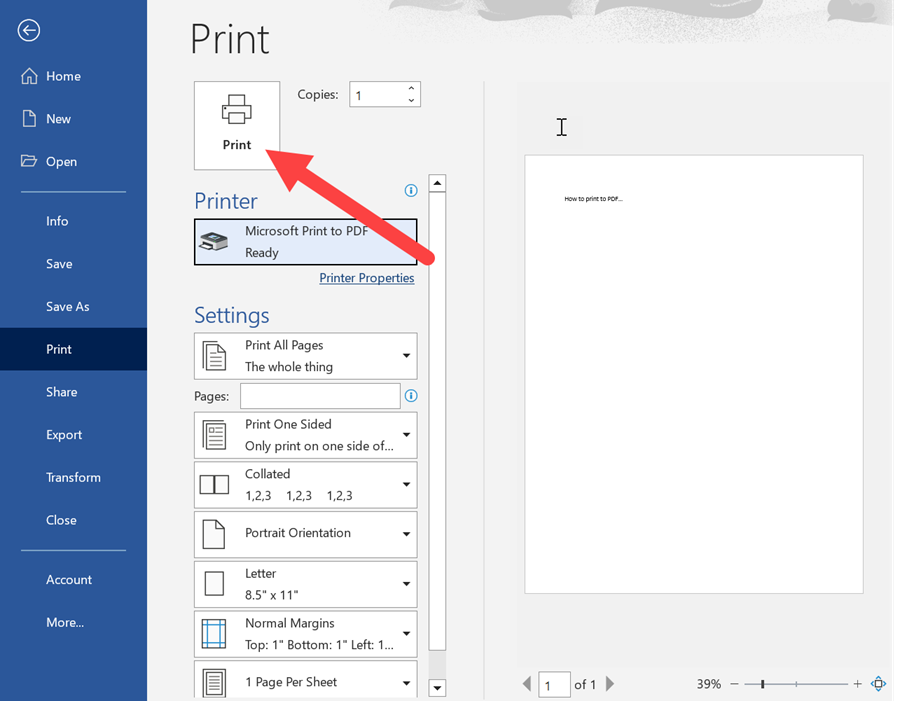Image resolution: width=900 pixels, height=701 pixels.
Task: Go to previous page in preview
Action: 527,684
